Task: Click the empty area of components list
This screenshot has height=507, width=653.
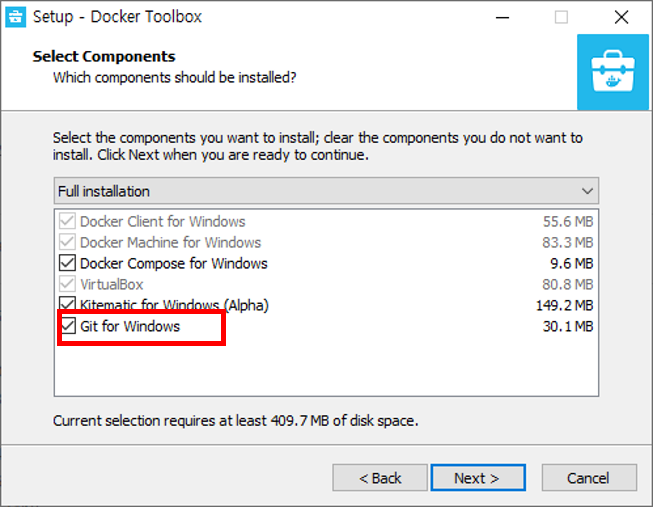Action: point(326,366)
